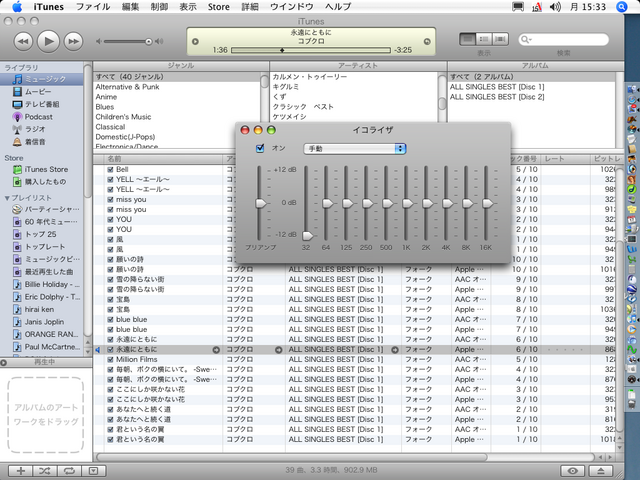640x480 pixels.
Task: Open the 編集 menu
Action: [x=130, y=7]
